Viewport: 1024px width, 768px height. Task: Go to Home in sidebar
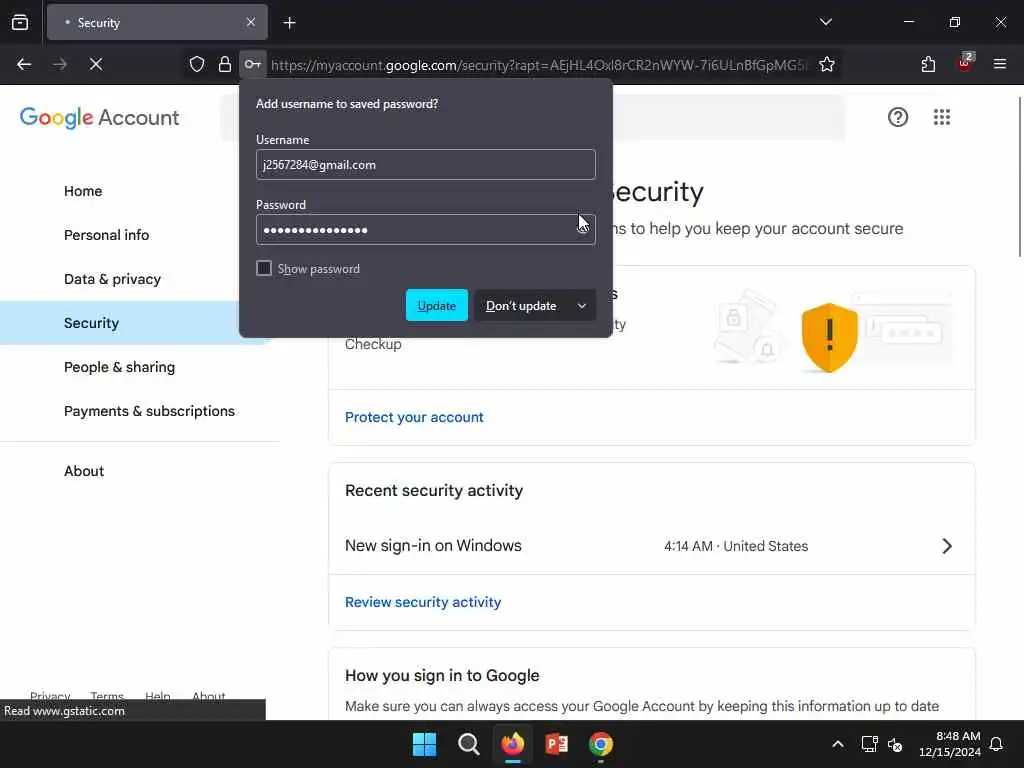click(x=83, y=191)
